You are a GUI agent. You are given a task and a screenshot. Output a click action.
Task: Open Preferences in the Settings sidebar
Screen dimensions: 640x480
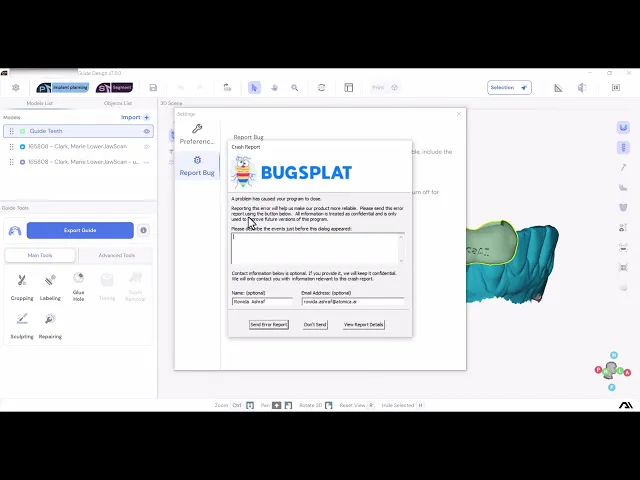[x=197, y=134]
